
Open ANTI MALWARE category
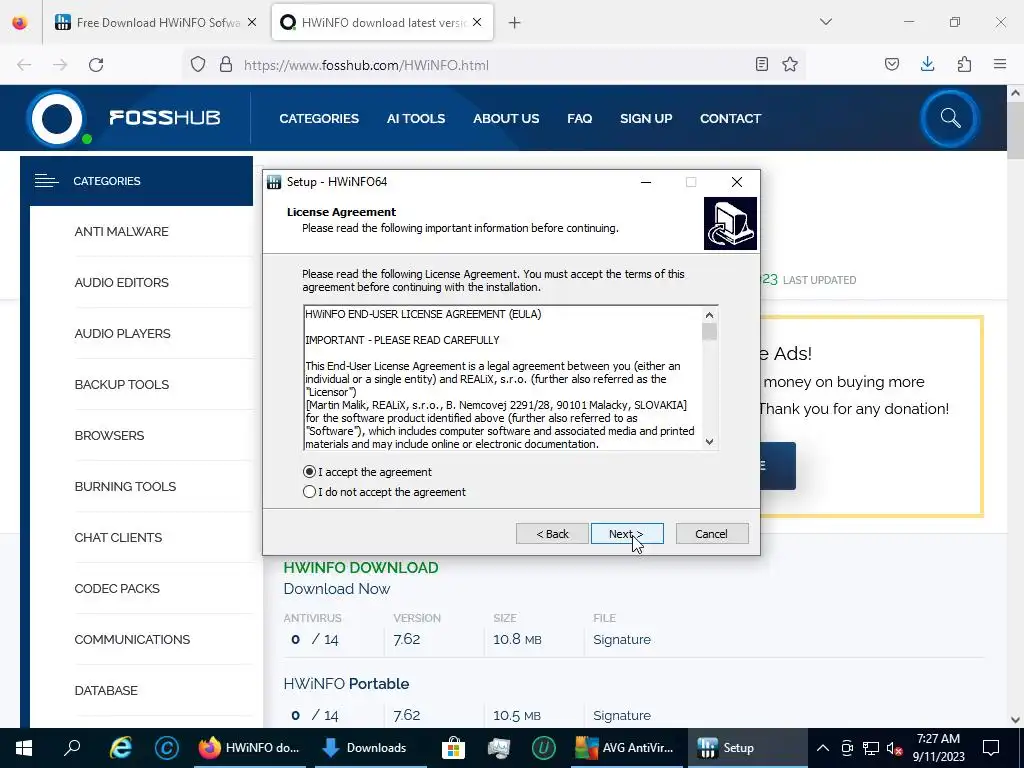(121, 232)
